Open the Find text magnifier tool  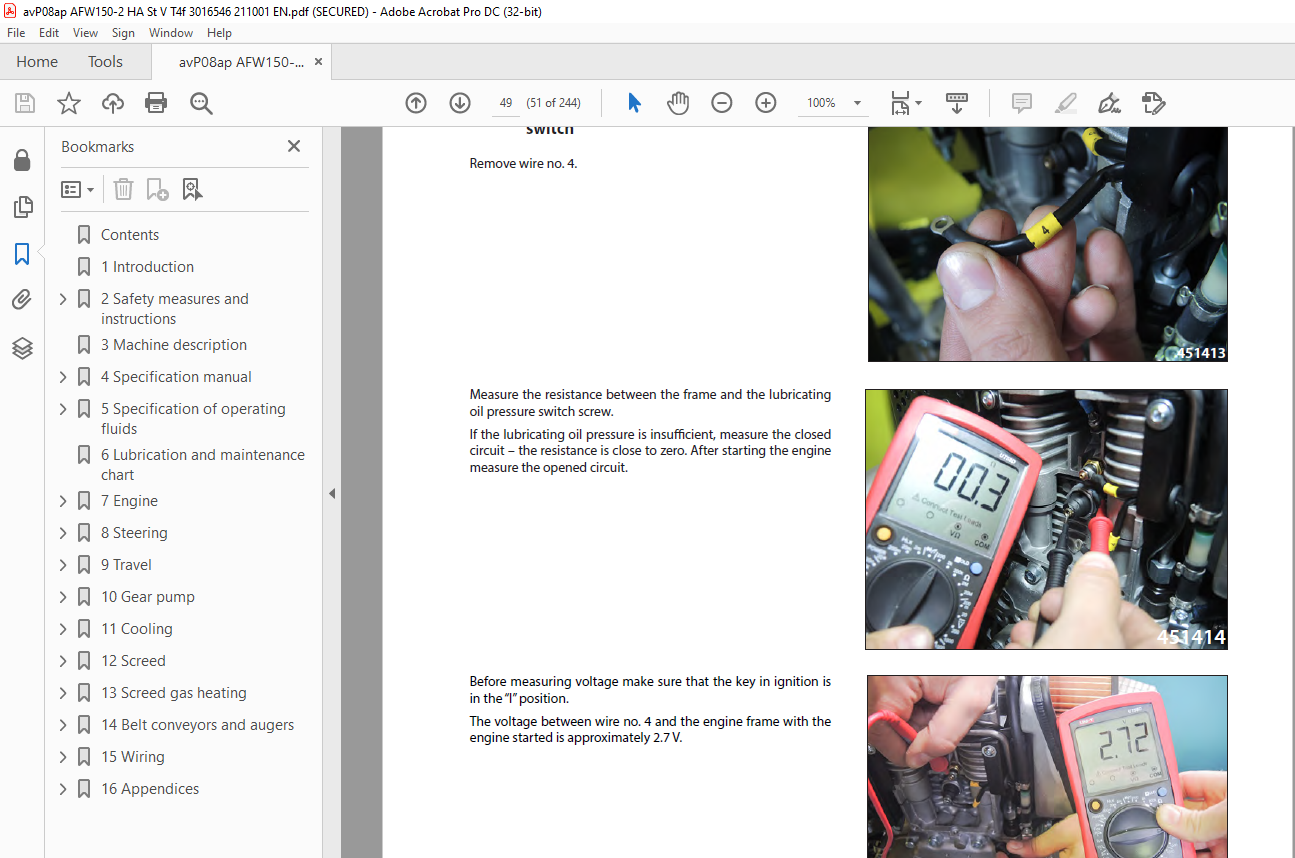click(202, 103)
